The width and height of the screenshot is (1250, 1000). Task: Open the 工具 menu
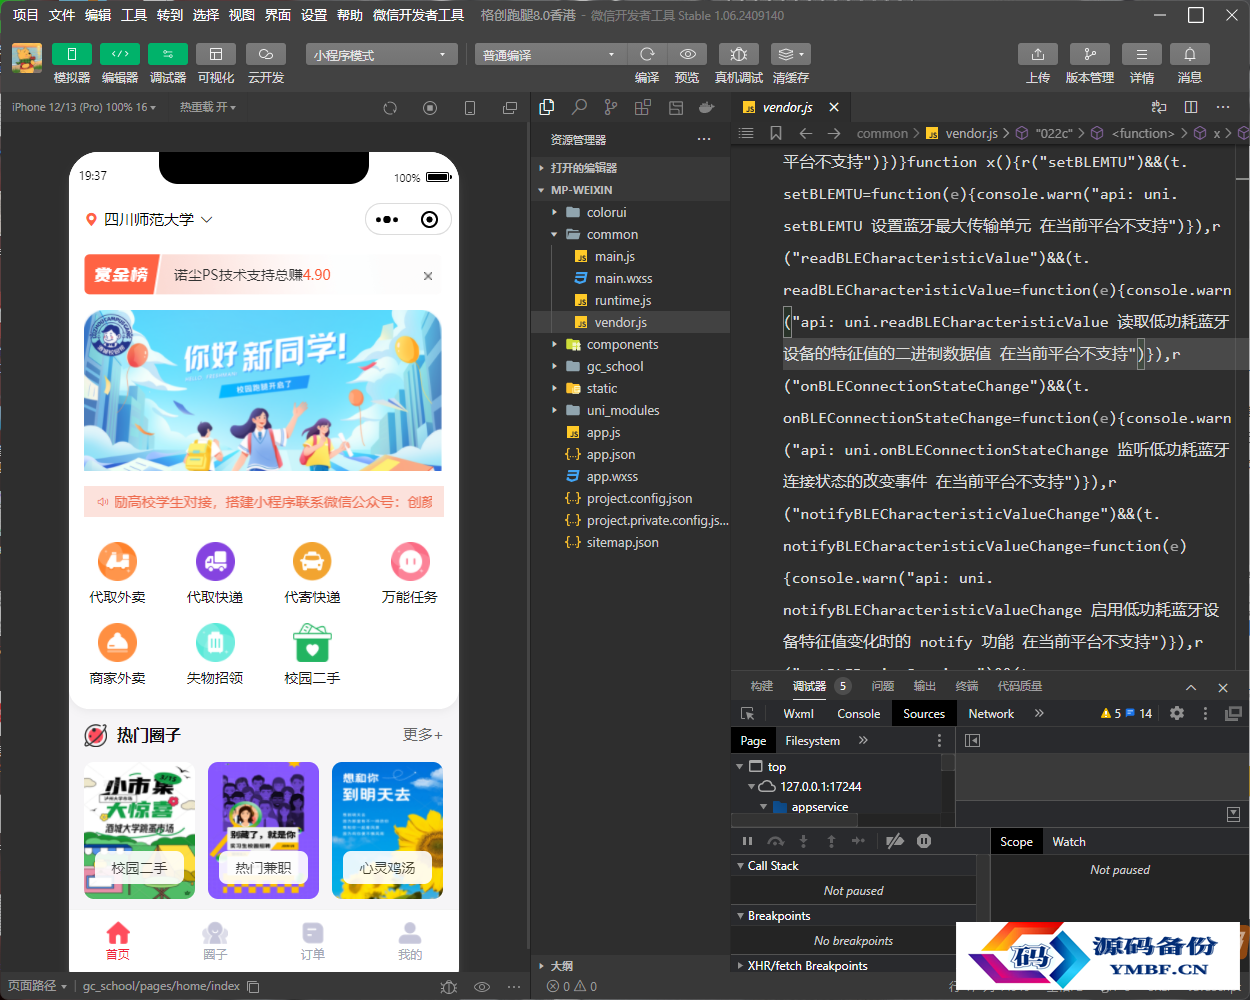(x=134, y=15)
